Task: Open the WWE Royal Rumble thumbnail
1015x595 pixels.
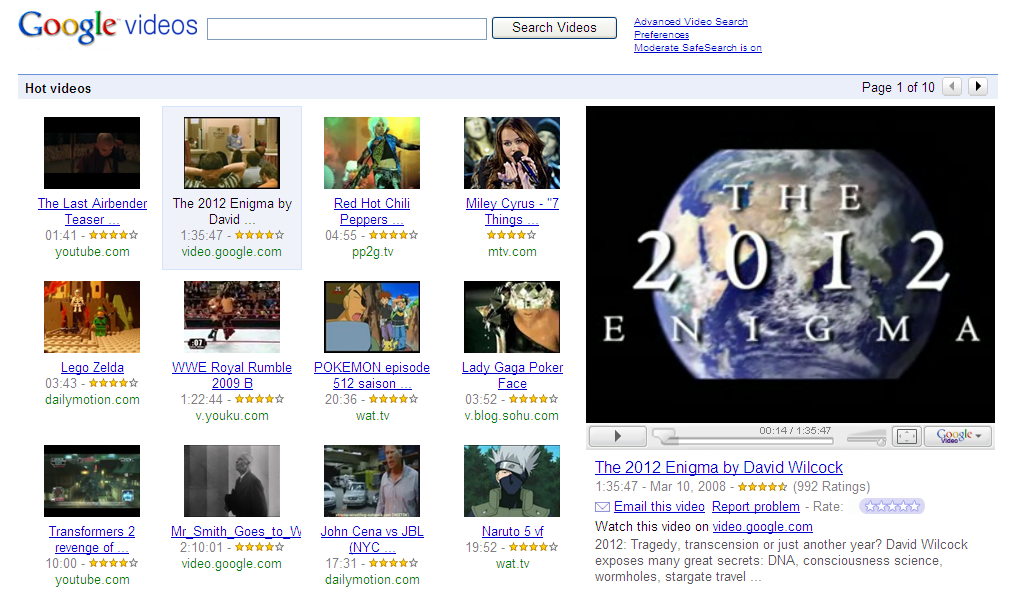Action: coord(232,317)
